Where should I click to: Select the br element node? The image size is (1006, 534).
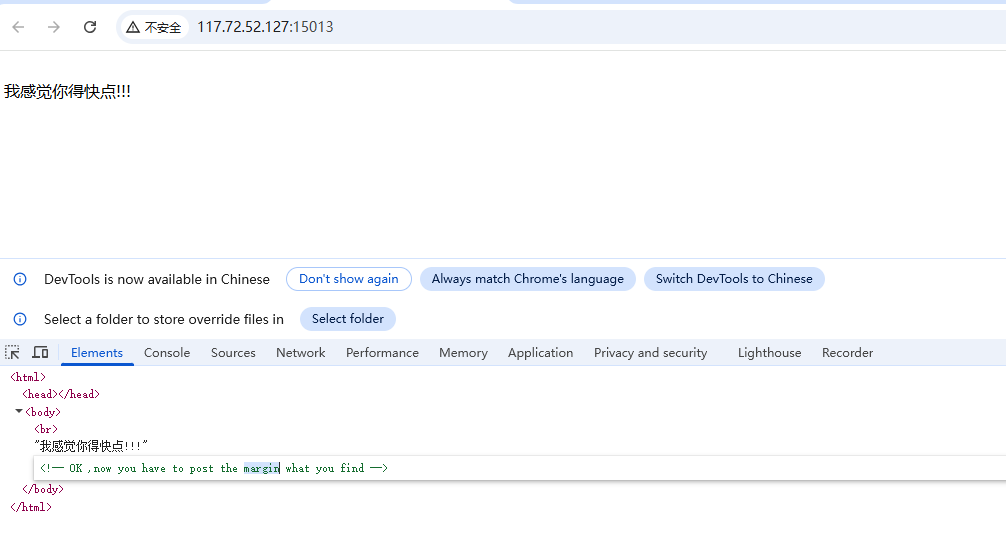[x=46, y=429]
